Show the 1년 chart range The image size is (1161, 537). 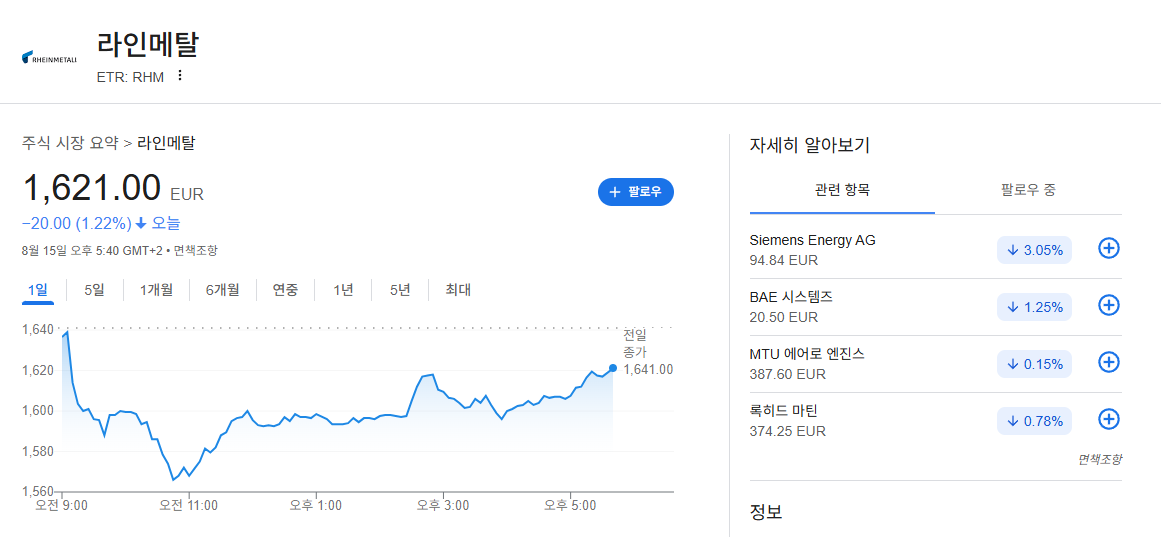point(343,290)
